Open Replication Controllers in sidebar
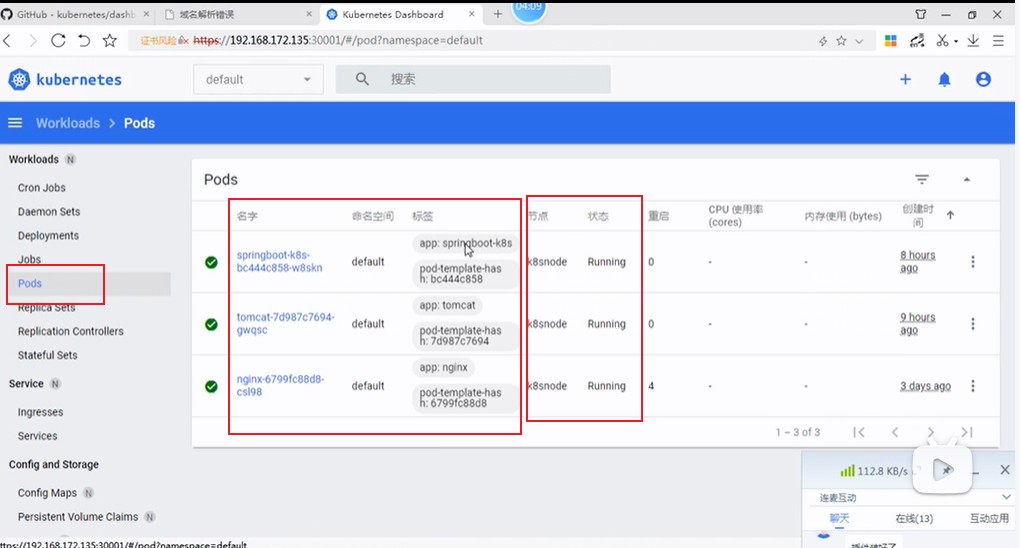The height and width of the screenshot is (548, 1020). click(70, 331)
